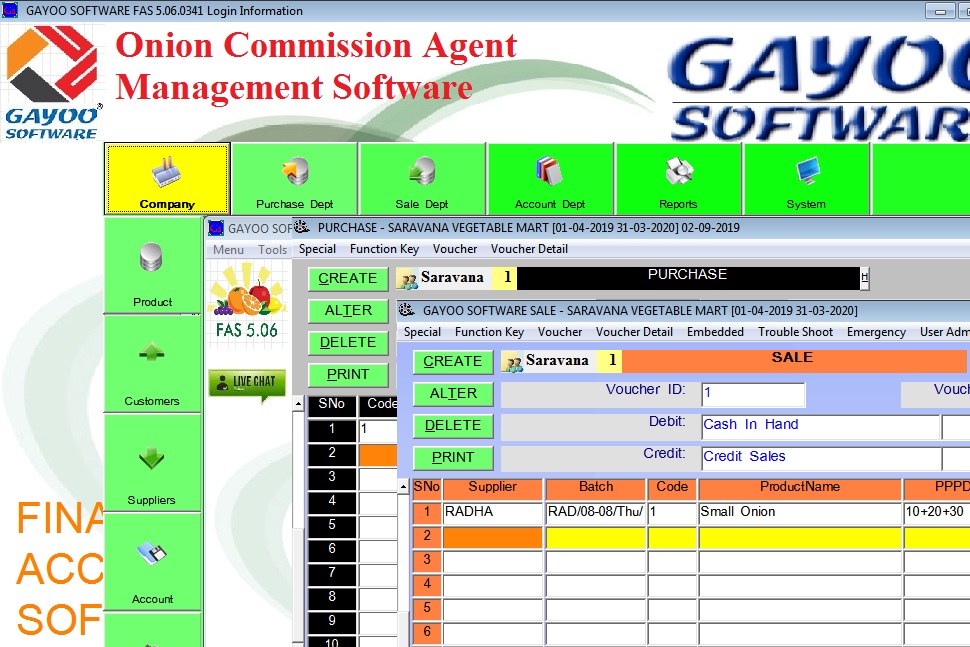
Task: Click DELETE button in Purchase window
Action: [348, 343]
